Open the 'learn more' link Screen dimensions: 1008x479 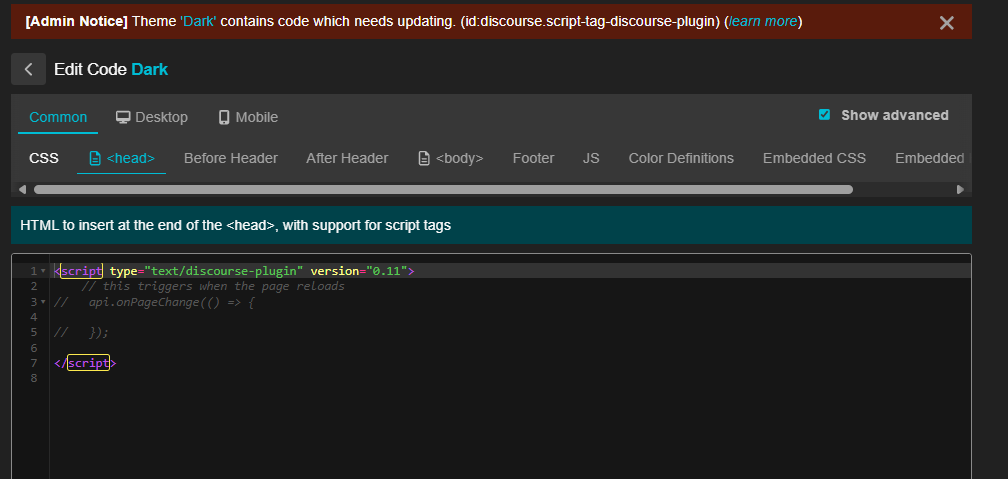762,21
